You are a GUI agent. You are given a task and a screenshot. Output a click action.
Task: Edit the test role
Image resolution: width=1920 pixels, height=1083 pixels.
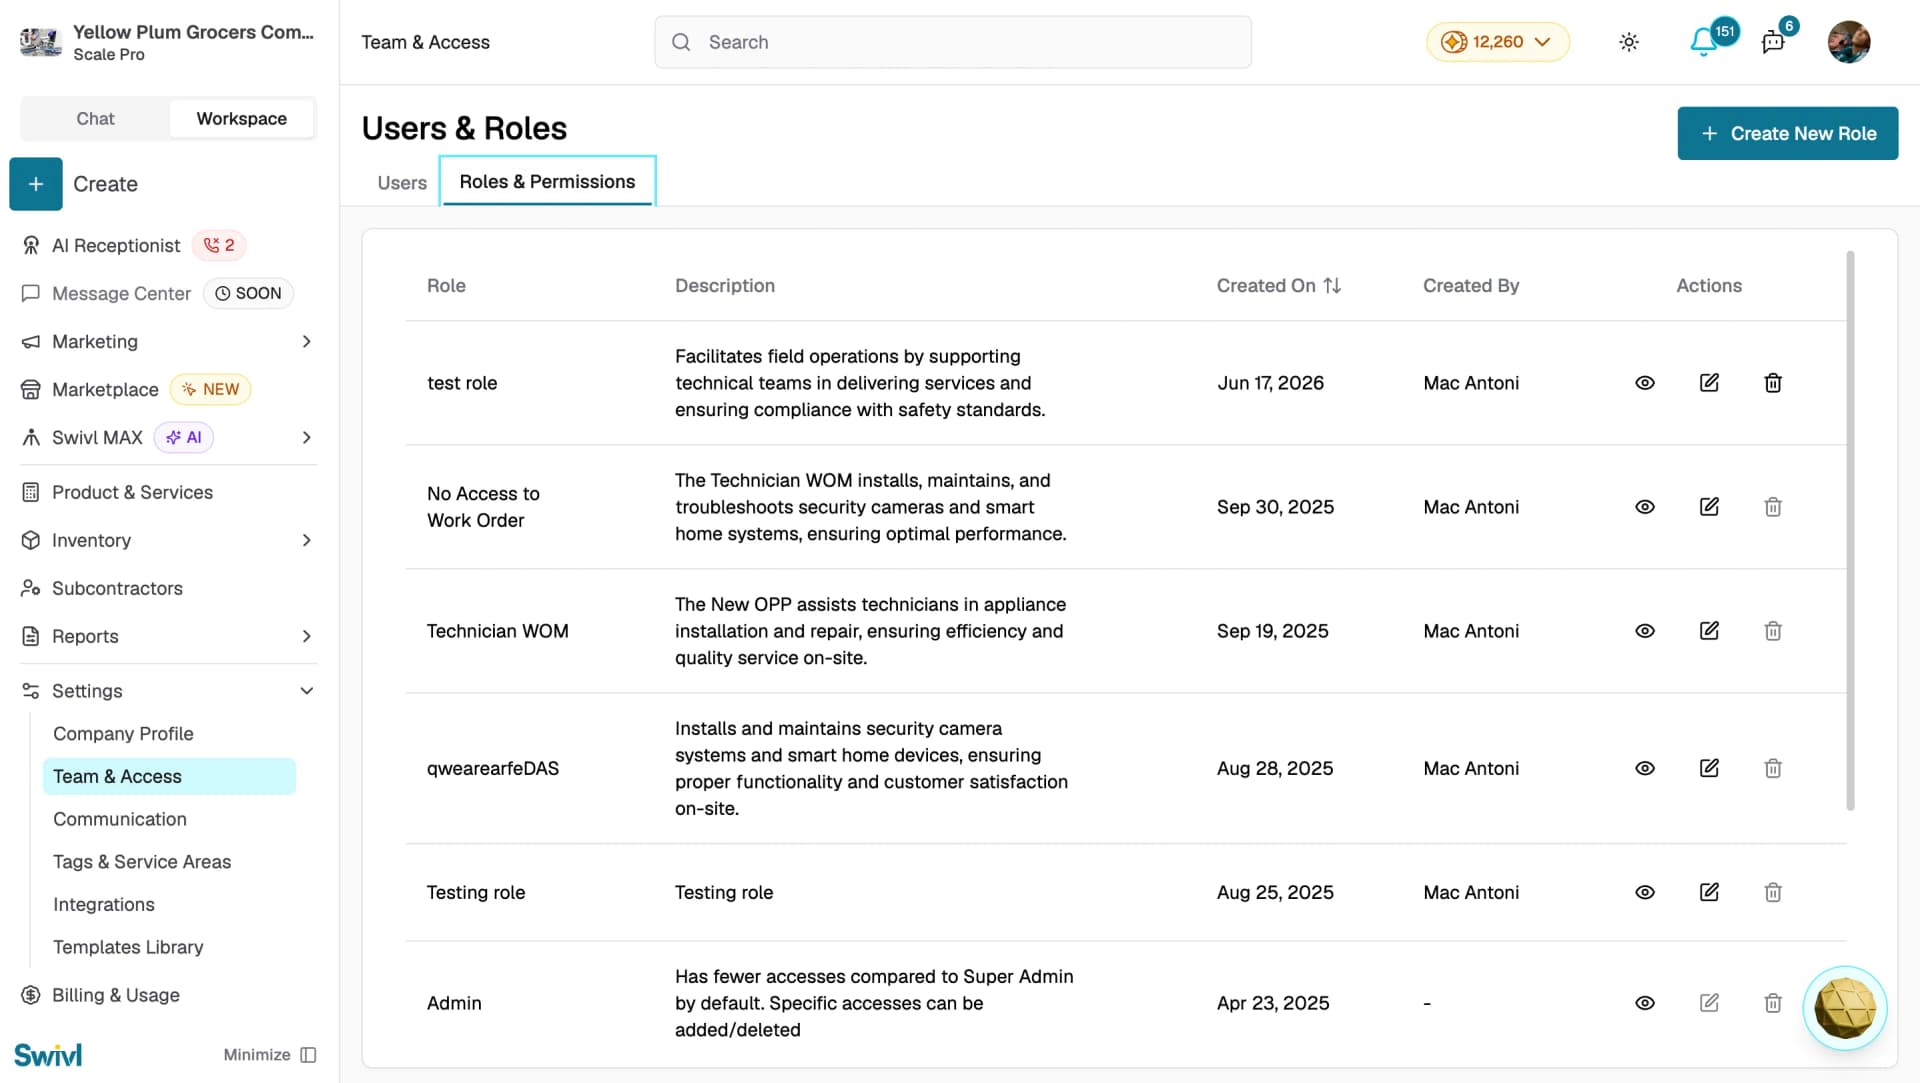(x=1709, y=383)
